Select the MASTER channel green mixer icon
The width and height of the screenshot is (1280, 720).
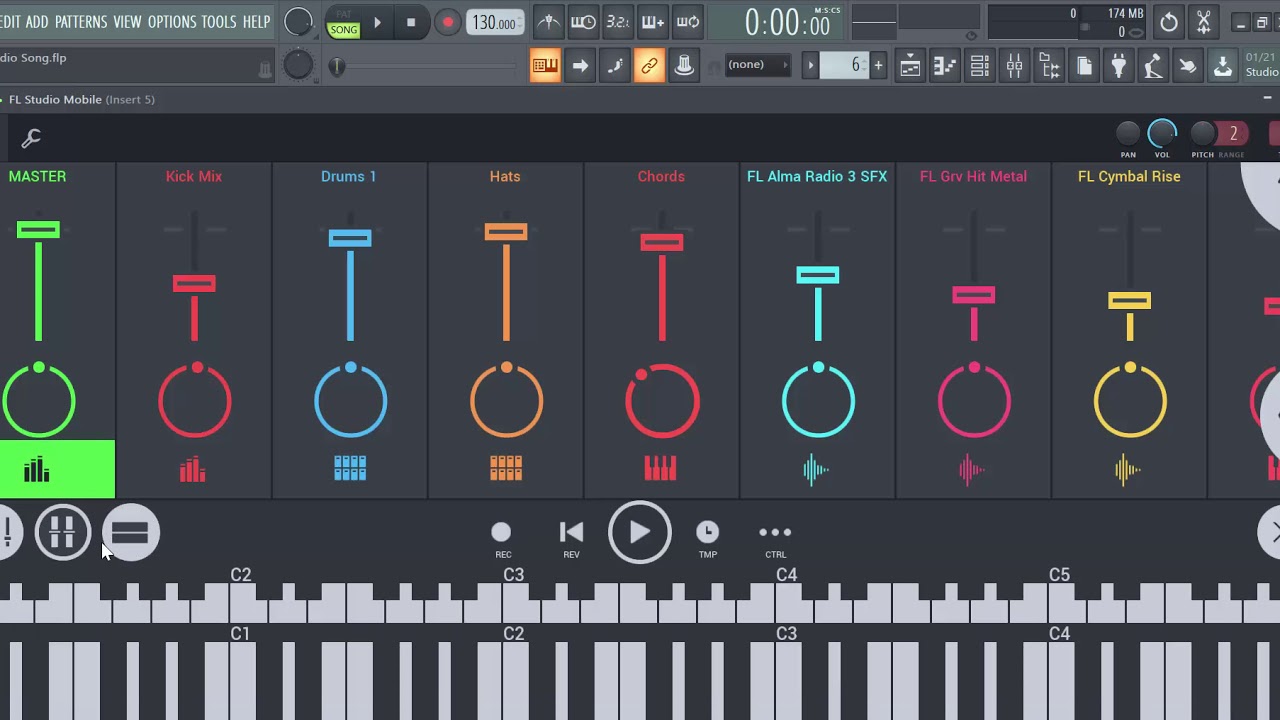[x=37, y=469]
